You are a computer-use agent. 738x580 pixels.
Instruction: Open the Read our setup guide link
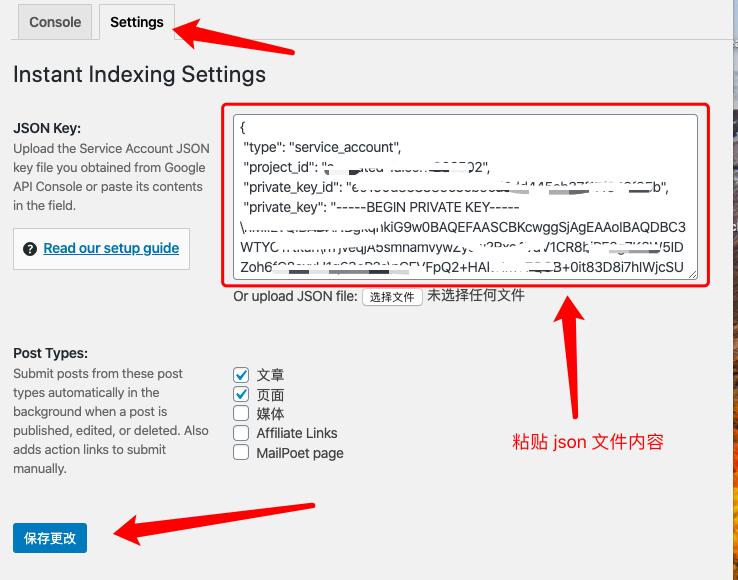tap(111, 248)
